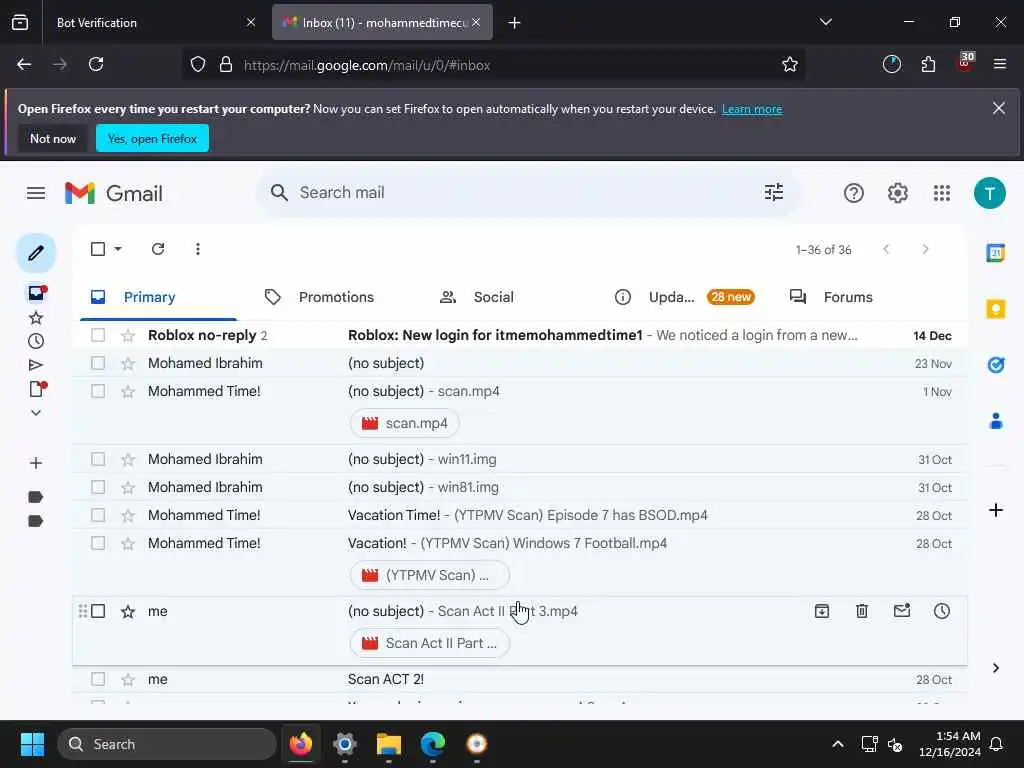Open Google Keep side panel
Screen dimensions: 1024x768
996,308
